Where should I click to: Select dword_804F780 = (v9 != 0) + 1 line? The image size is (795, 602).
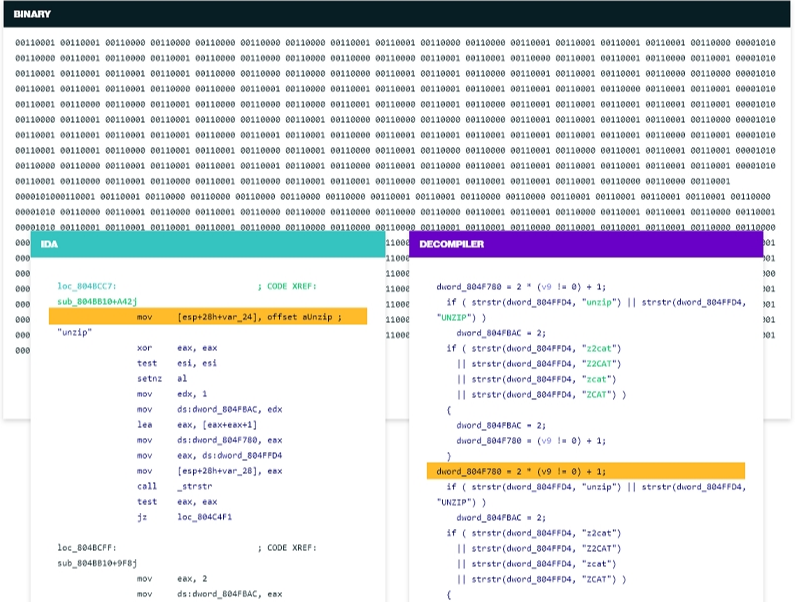click(x=531, y=441)
